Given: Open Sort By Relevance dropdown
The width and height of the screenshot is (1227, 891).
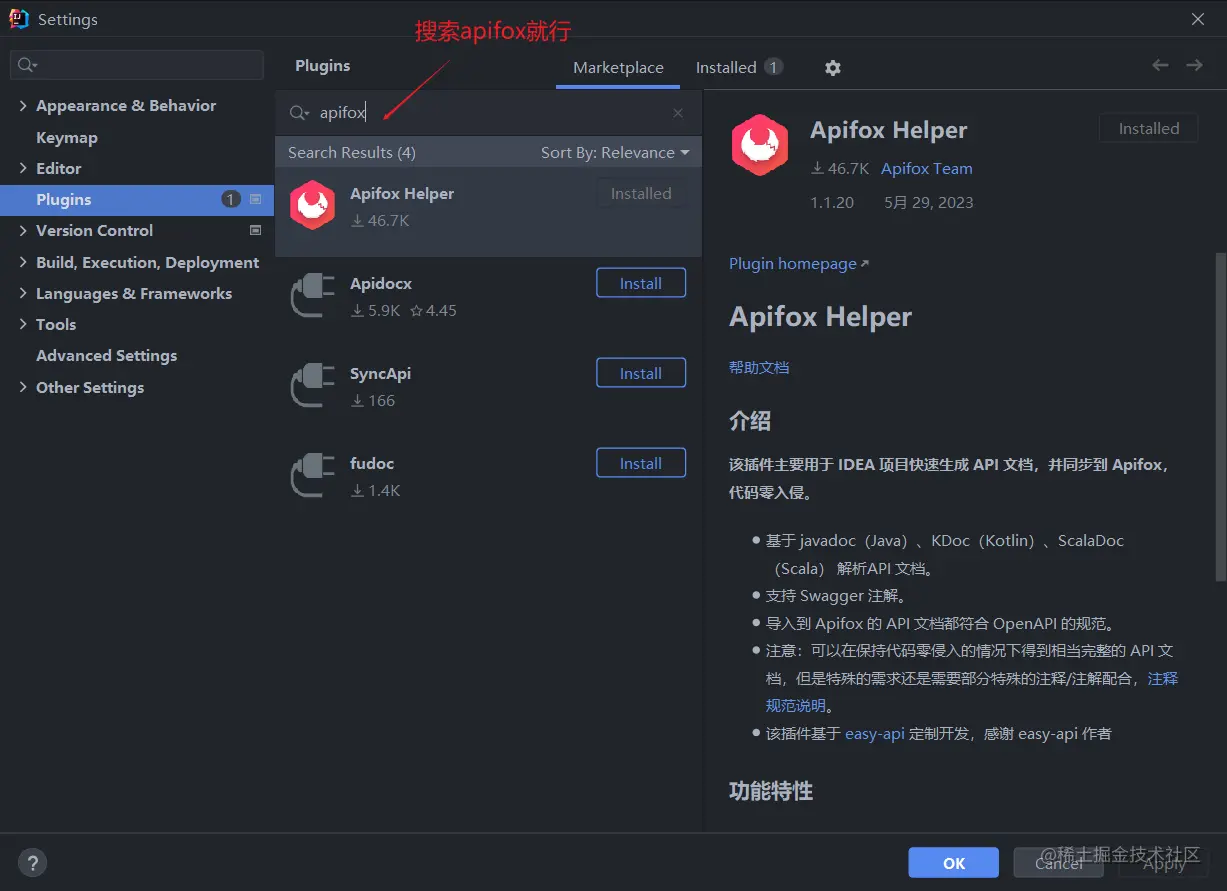Looking at the screenshot, I should [615, 153].
